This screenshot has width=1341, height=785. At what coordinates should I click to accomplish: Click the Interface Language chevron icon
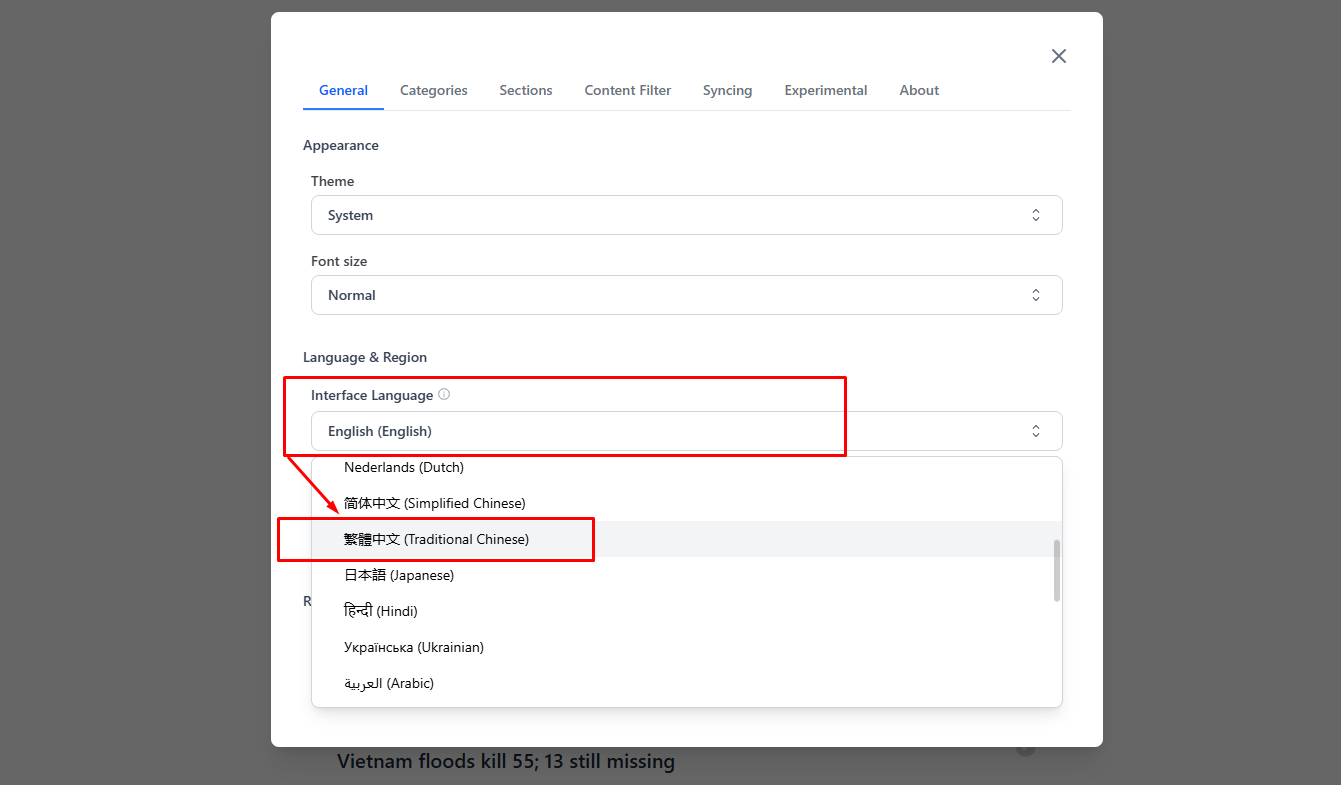point(1036,431)
